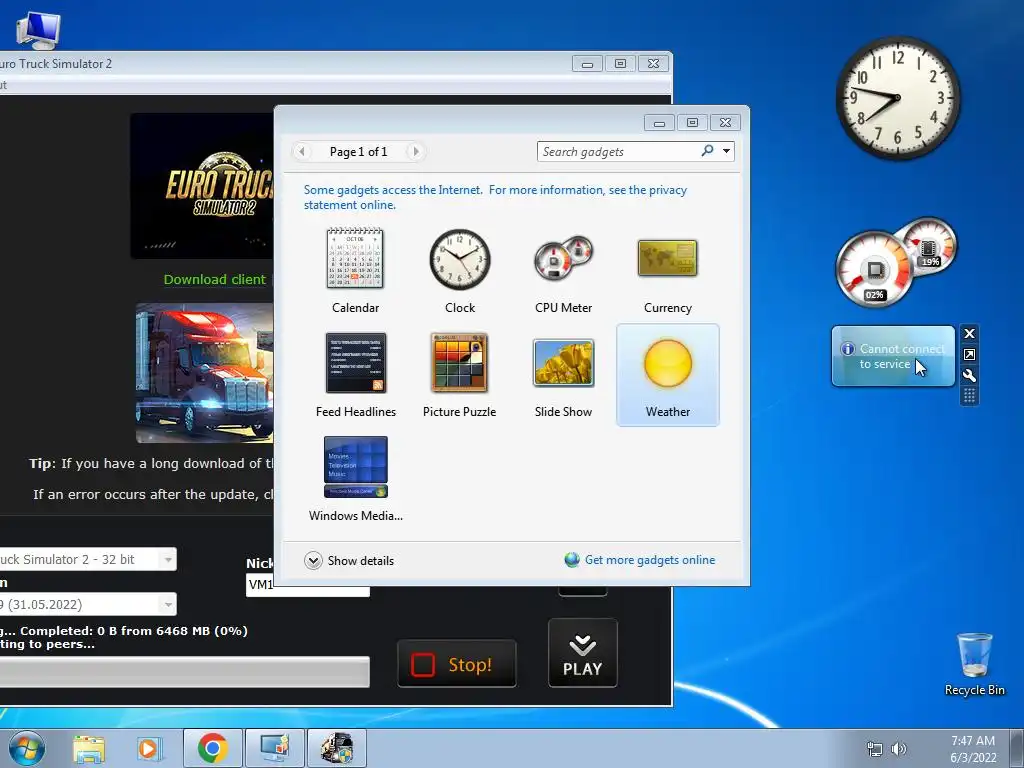The height and width of the screenshot is (768, 1024).
Task: Click the truck image in launcher
Action: click(x=204, y=373)
